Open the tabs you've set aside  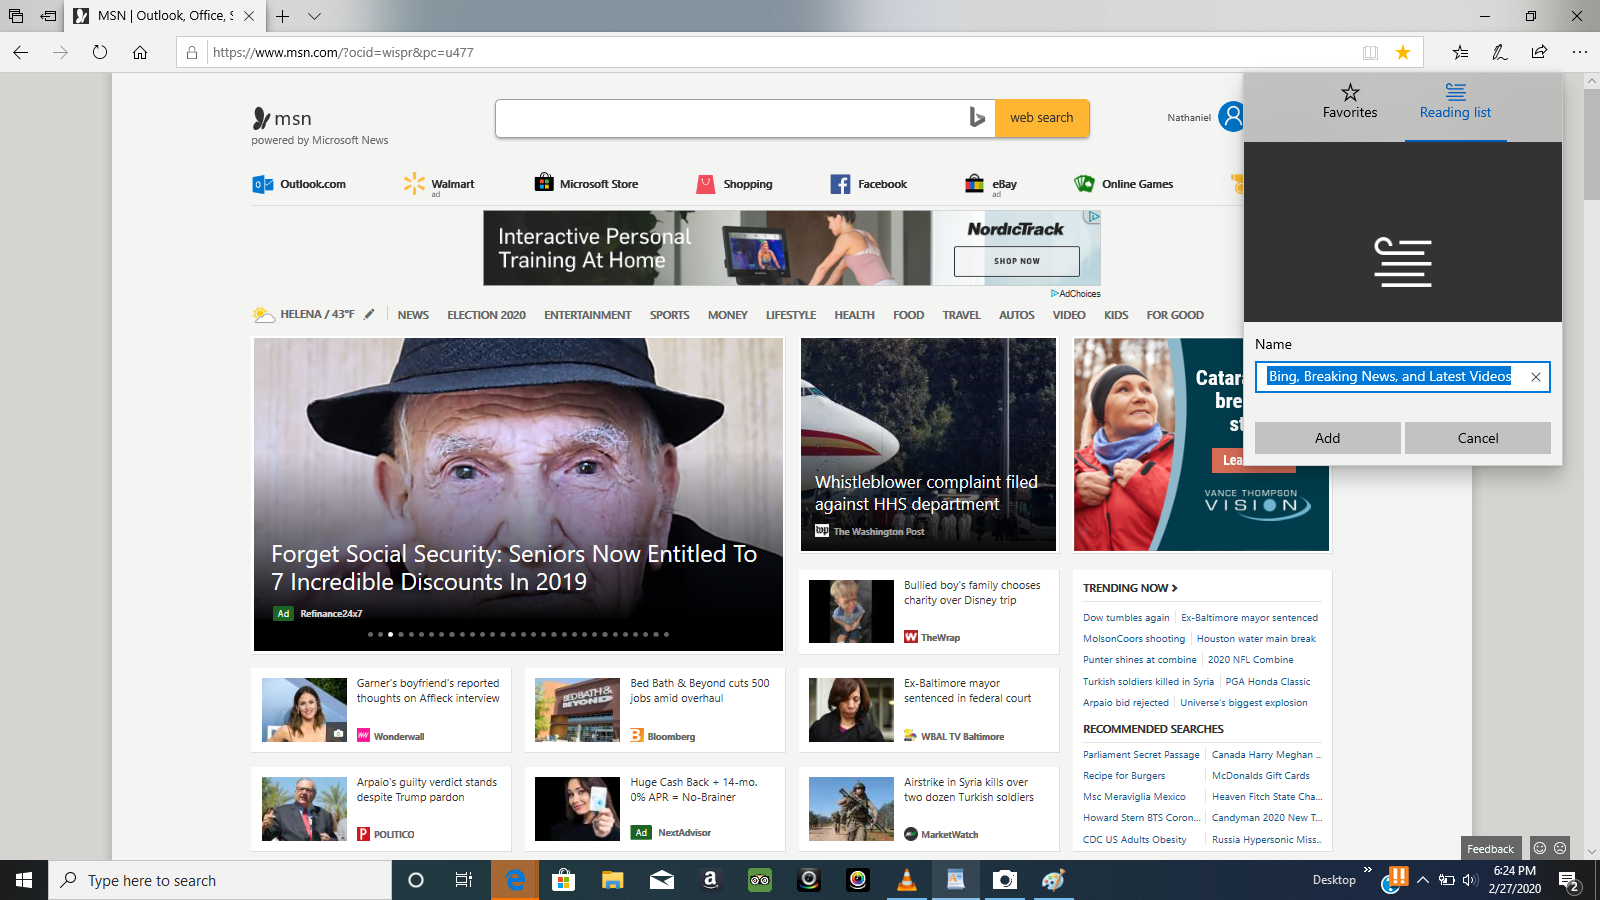(x=16, y=16)
